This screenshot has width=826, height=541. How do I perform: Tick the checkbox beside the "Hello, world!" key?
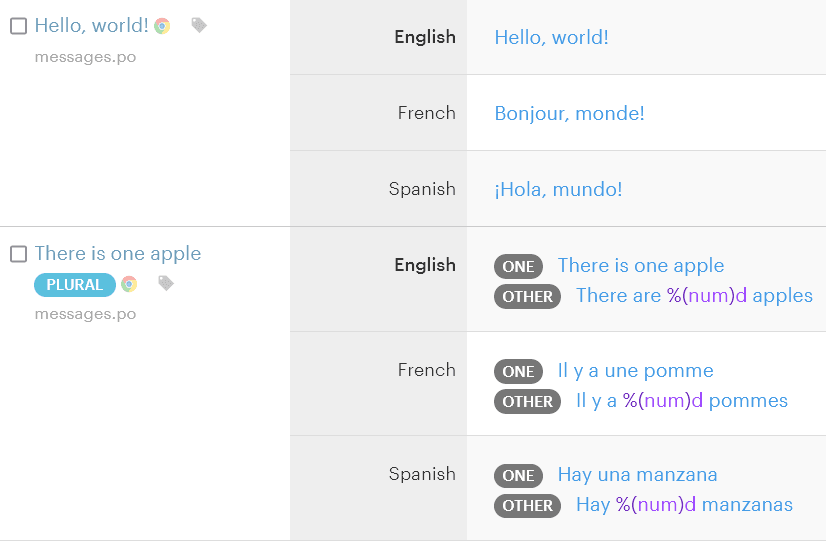[18, 26]
